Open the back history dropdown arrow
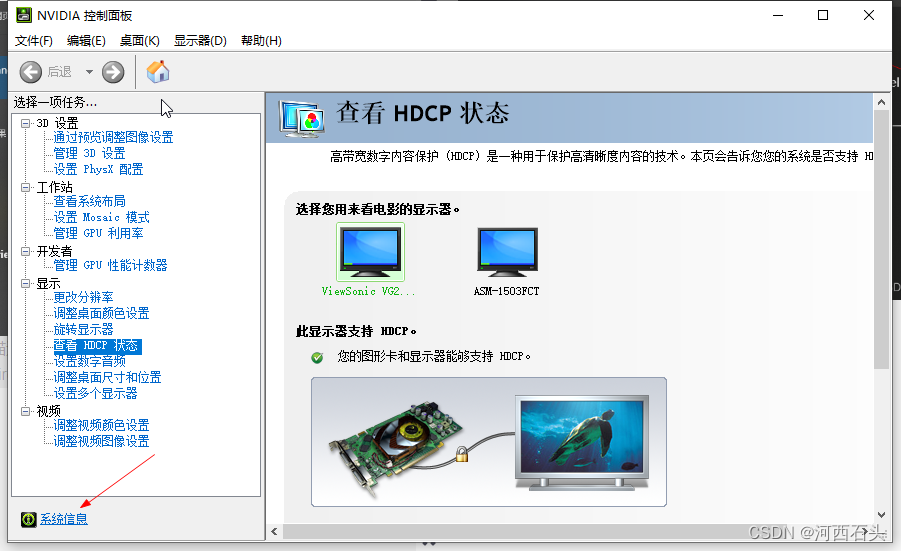This screenshot has width=901, height=551. (x=89, y=72)
